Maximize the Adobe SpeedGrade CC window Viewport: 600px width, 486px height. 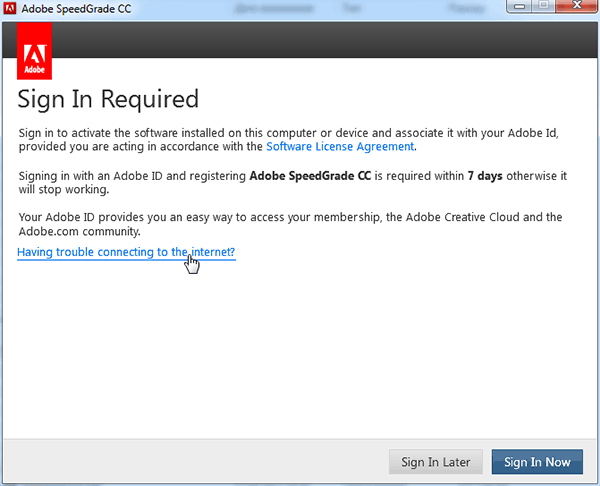(x=544, y=6)
